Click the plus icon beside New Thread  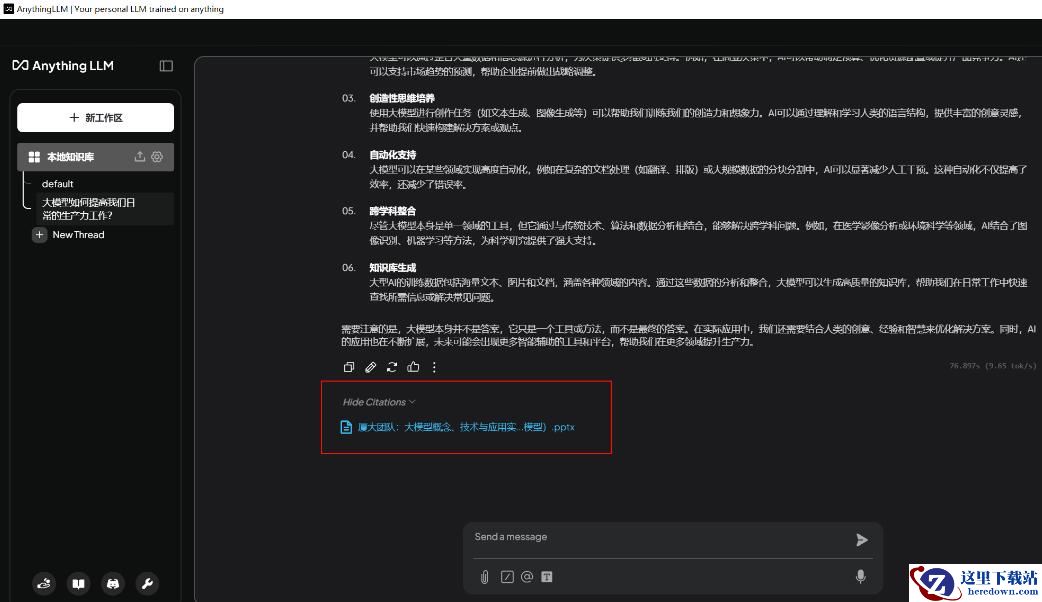coord(39,235)
